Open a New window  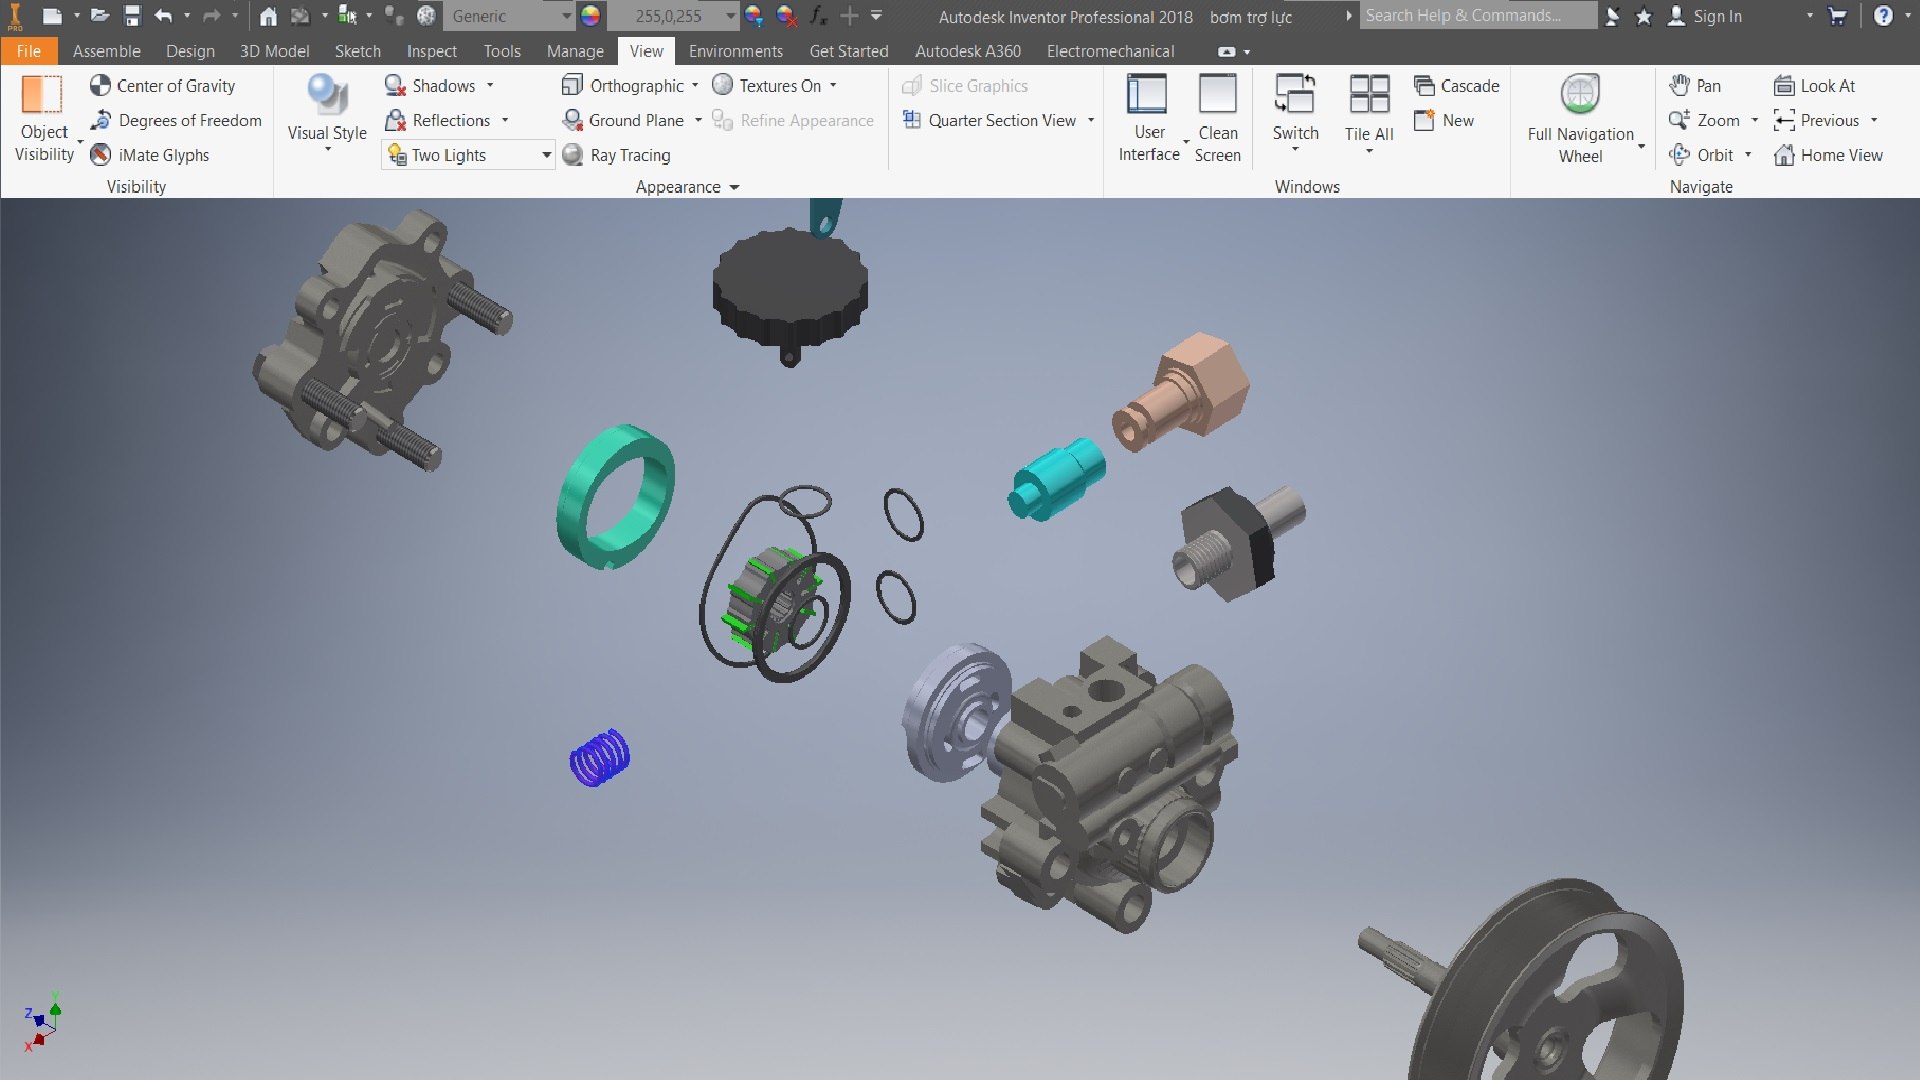coord(1444,120)
